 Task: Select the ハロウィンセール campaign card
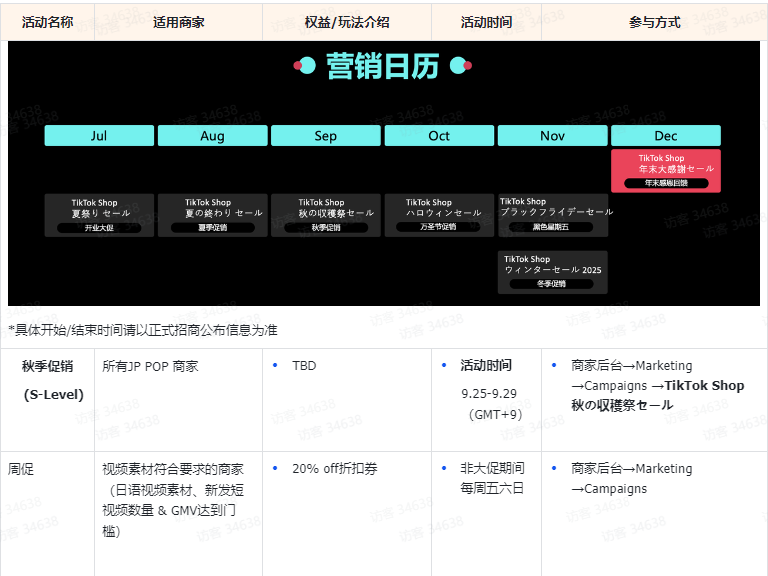click(x=439, y=216)
